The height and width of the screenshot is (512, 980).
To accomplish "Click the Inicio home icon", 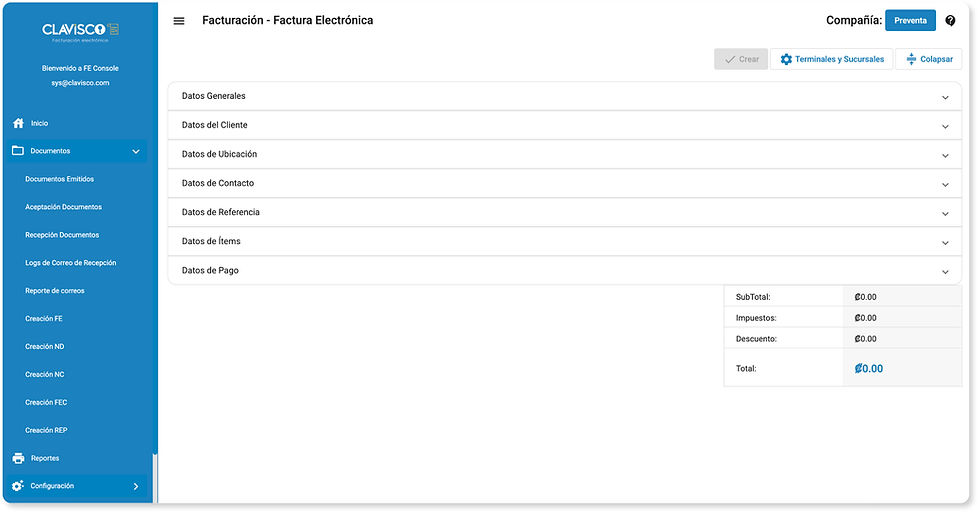I will pos(18,123).
